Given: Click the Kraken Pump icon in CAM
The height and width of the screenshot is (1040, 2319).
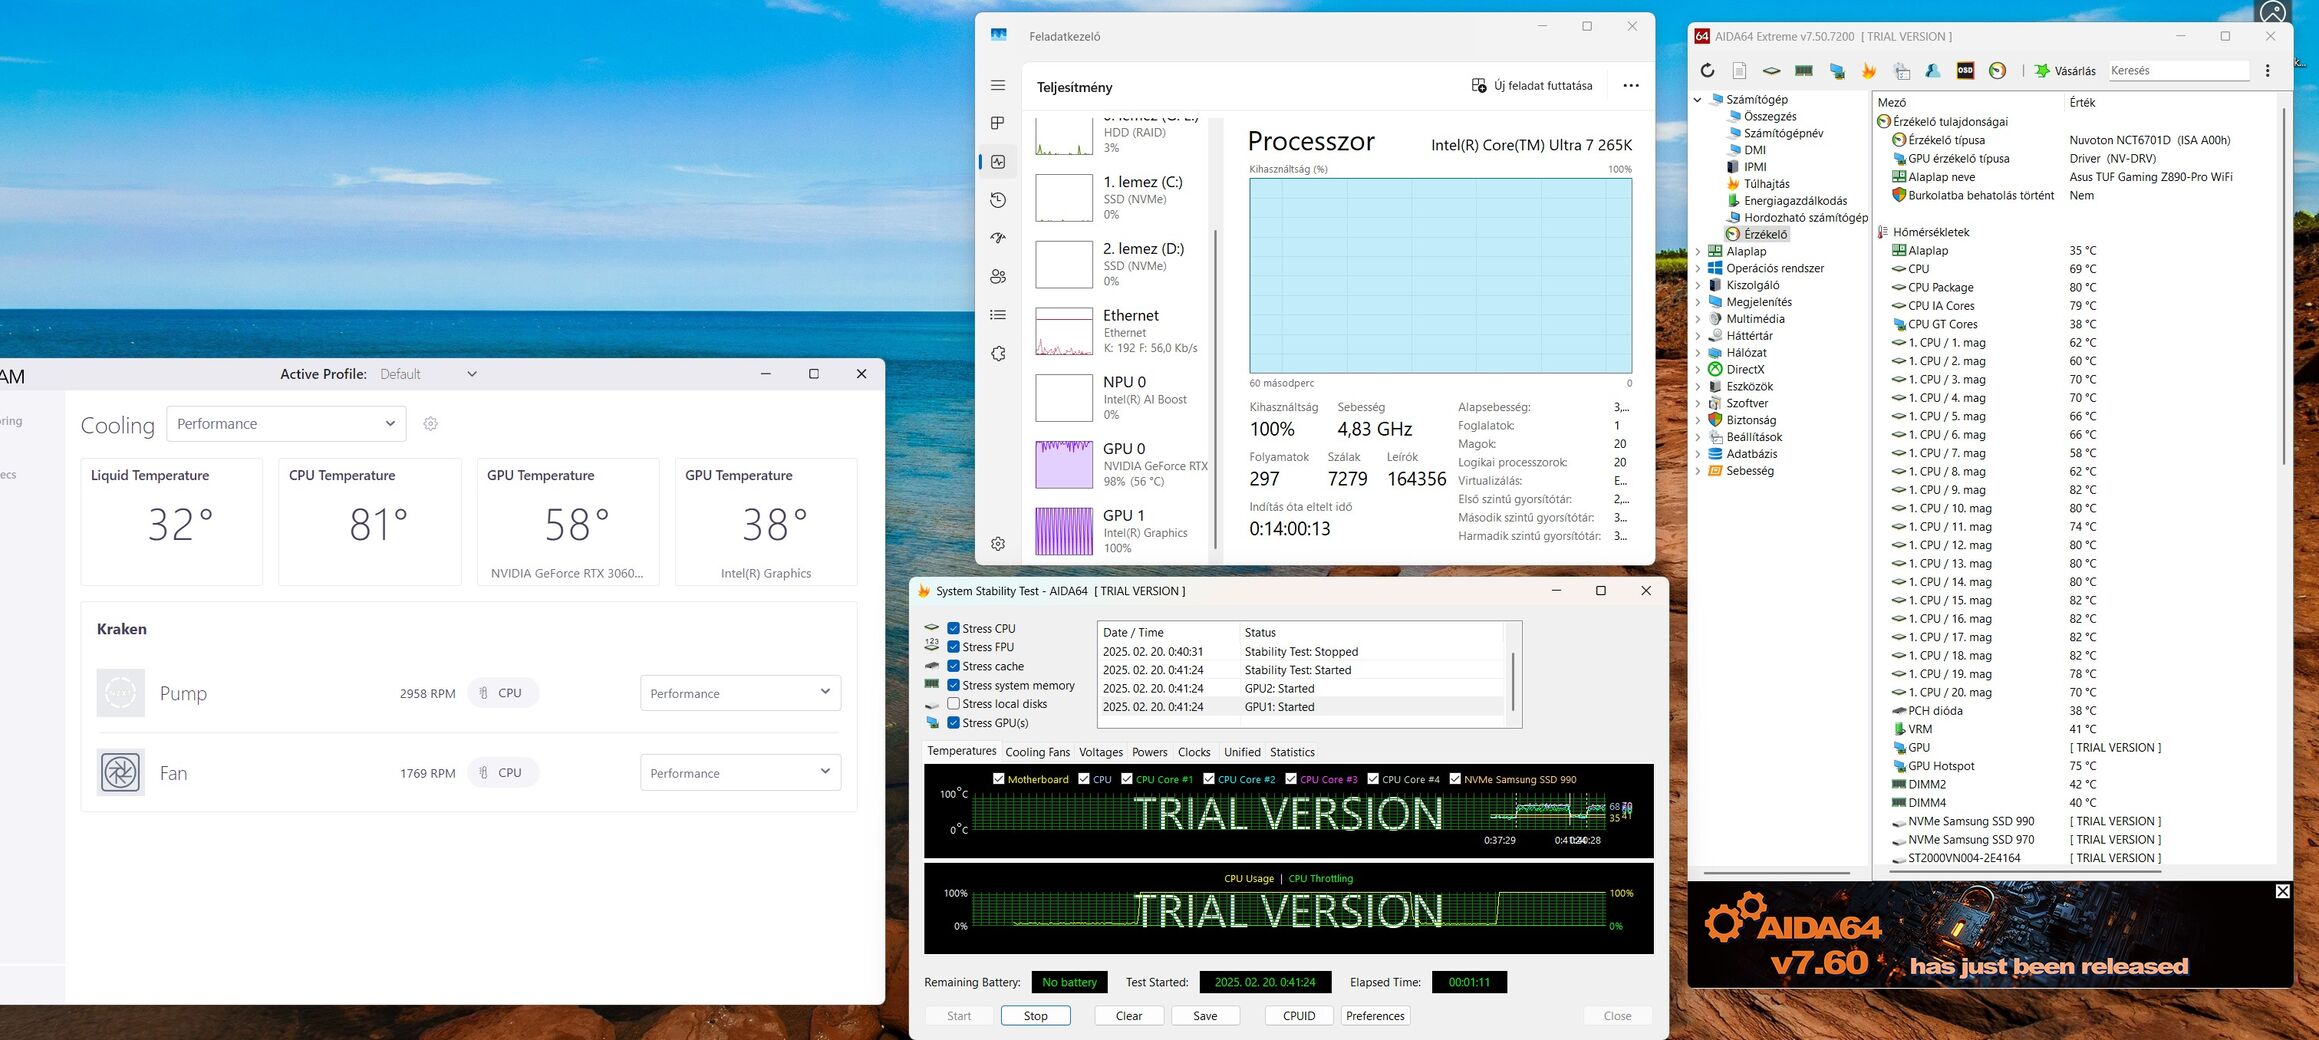Looking at the screenshot, I should pos(121,693).
